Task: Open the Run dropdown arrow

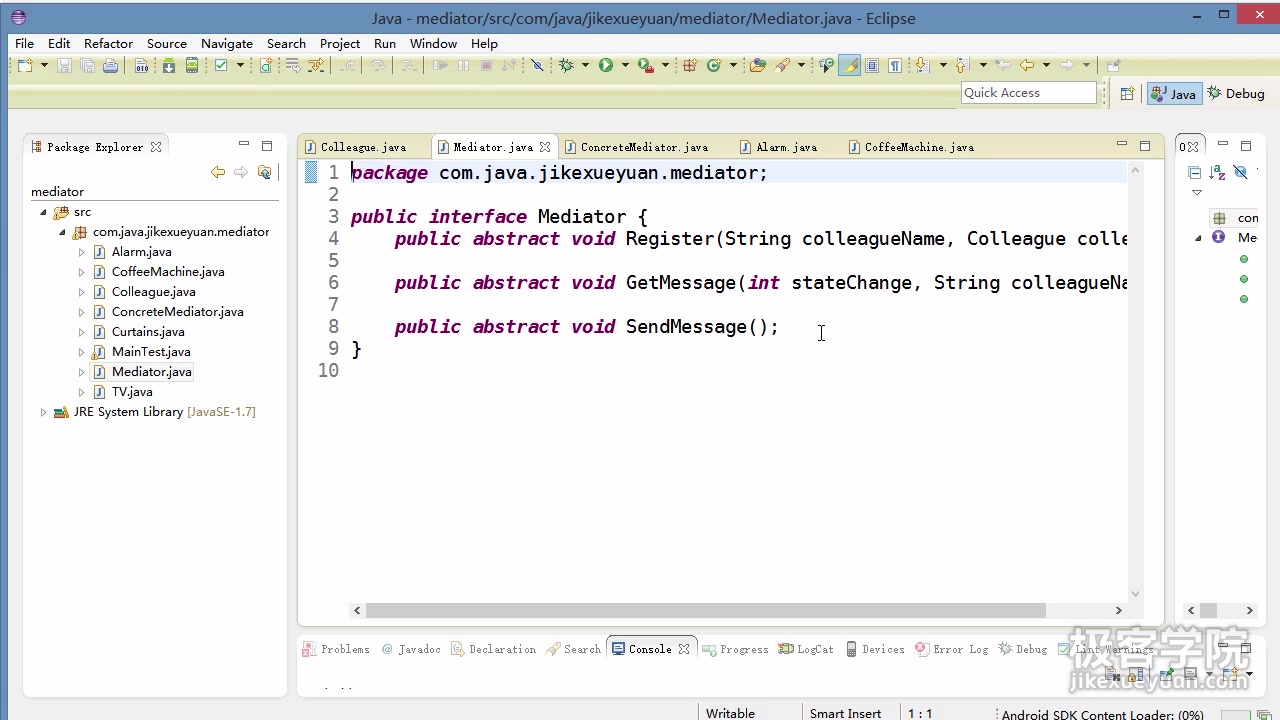Action: 625,65
